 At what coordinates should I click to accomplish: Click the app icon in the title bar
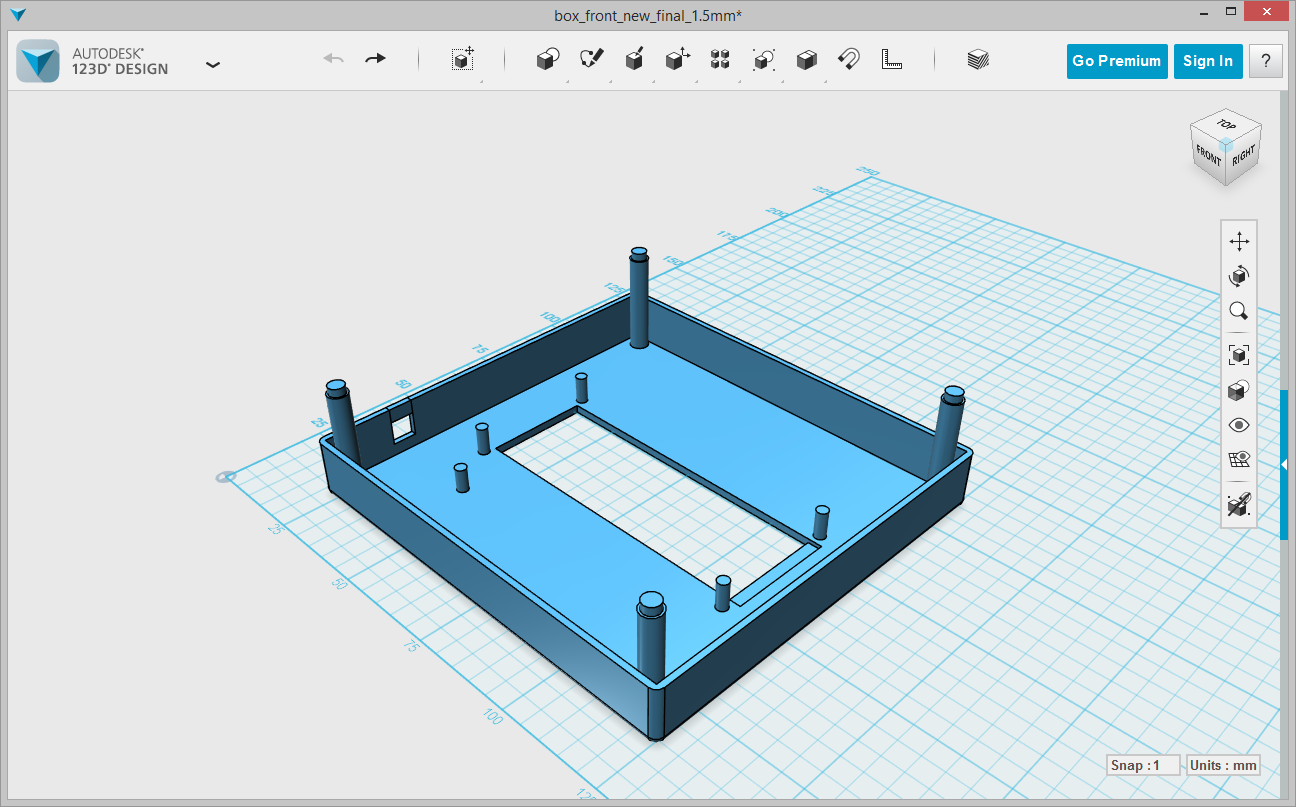coord(19,15)
